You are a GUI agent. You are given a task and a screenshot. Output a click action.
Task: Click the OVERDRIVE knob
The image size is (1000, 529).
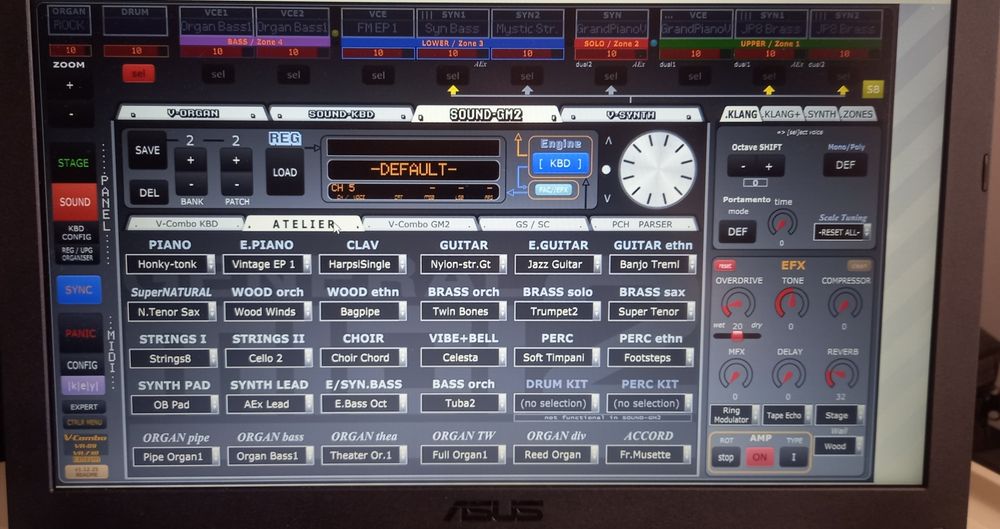(737, 302)
